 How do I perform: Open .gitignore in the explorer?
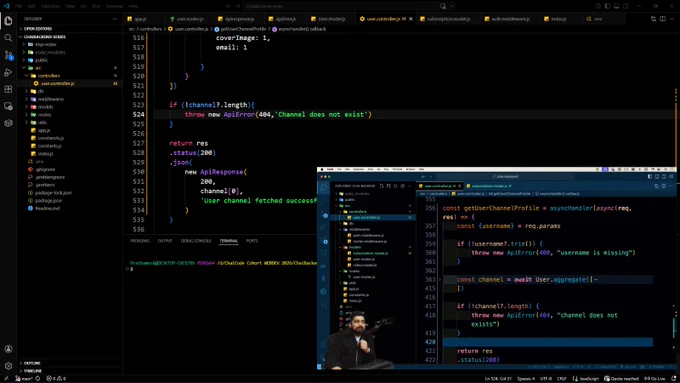[69, 169]
